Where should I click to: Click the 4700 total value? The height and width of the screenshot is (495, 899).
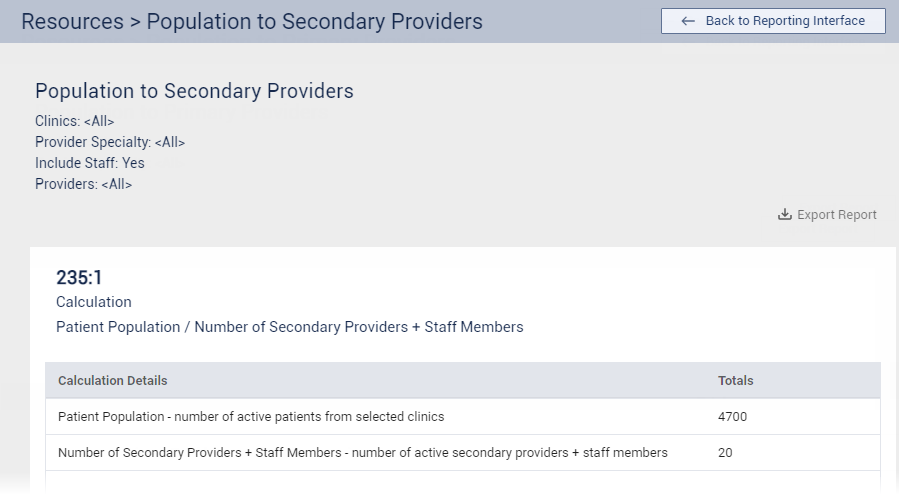tap(732, 417)
